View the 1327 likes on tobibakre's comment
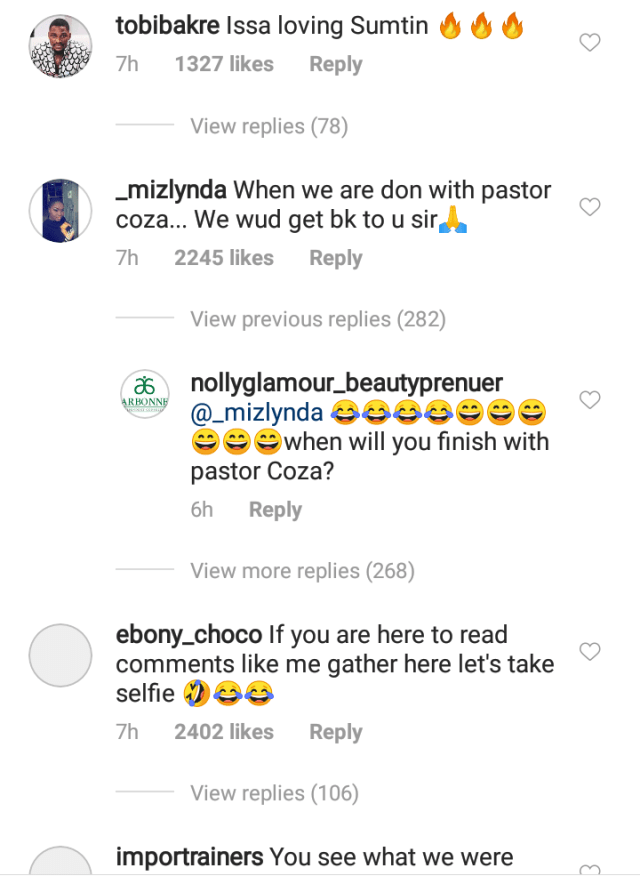Image resolution: width=640 pixels, height=884 pixels. coord(224,64)
